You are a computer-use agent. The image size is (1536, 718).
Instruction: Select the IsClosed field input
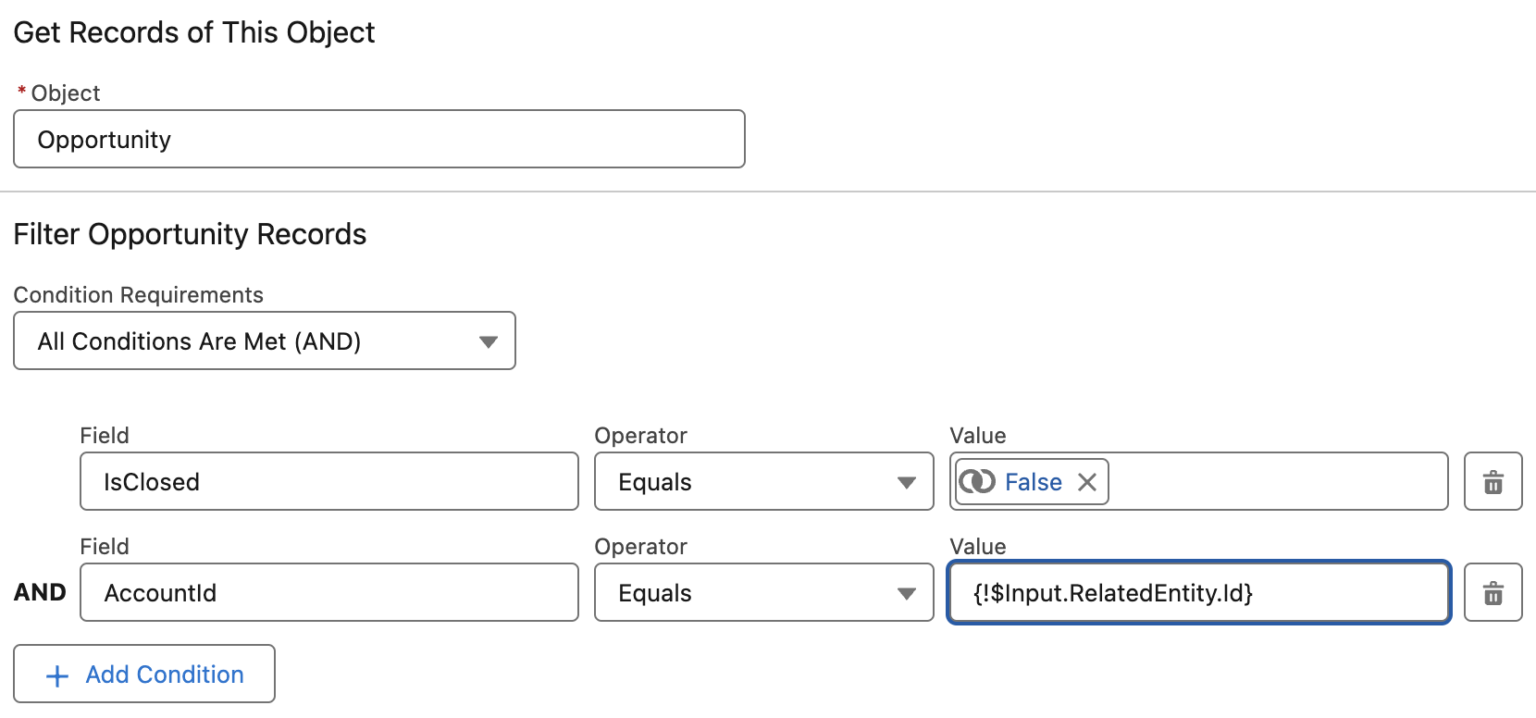pyautogui.click(x=329, y=482)
